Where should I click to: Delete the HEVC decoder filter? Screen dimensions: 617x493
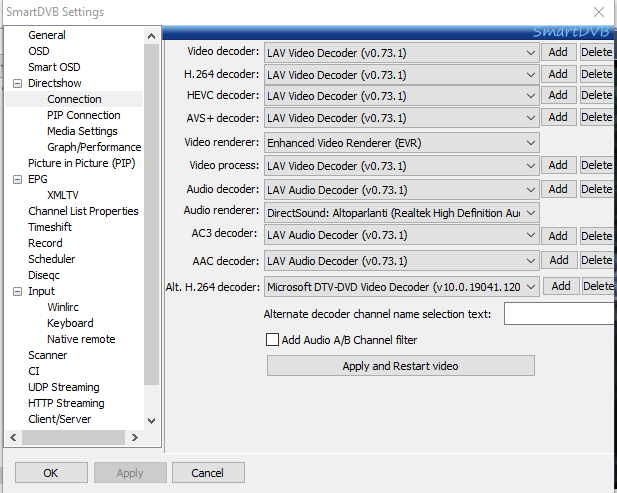pos(597,95)
